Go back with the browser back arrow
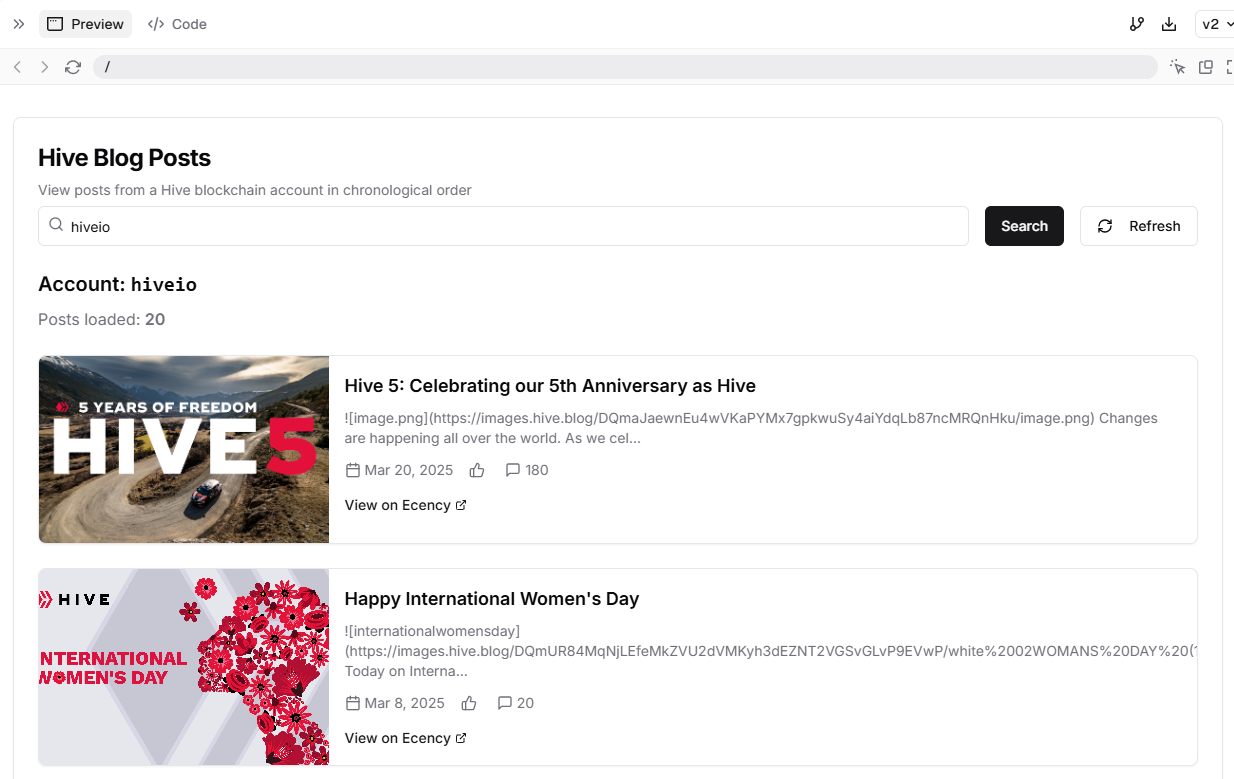 18,67
